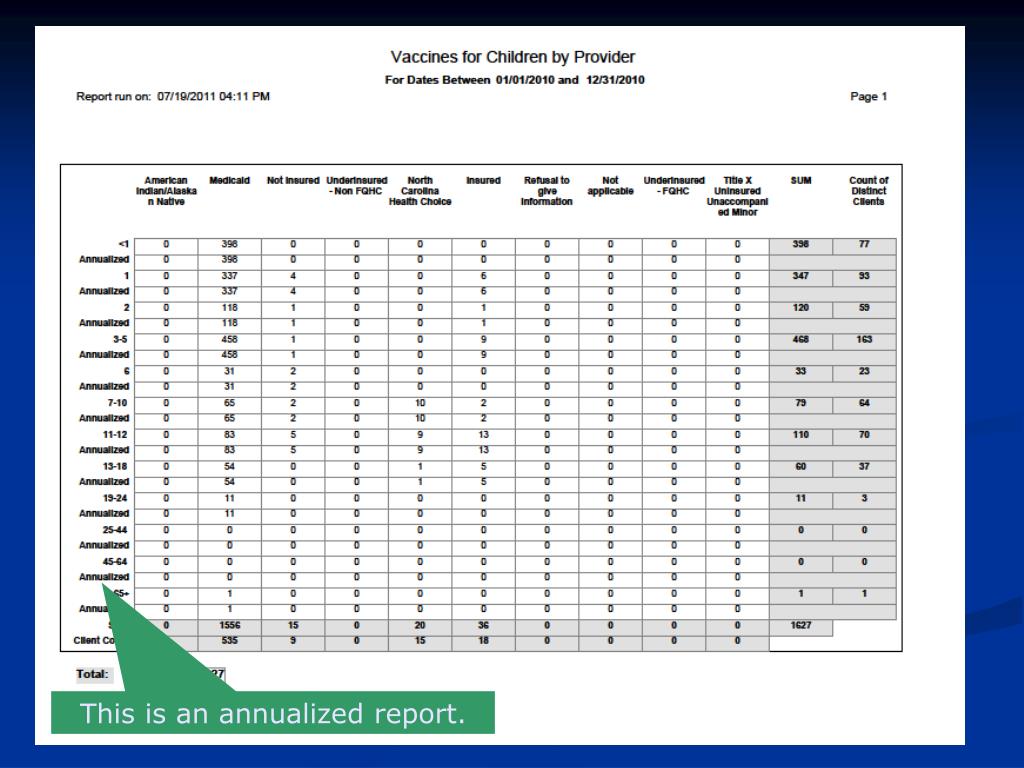1024x768 pixels.
Task: Select the distinct clients count 64
Action: tap(864, 403)
